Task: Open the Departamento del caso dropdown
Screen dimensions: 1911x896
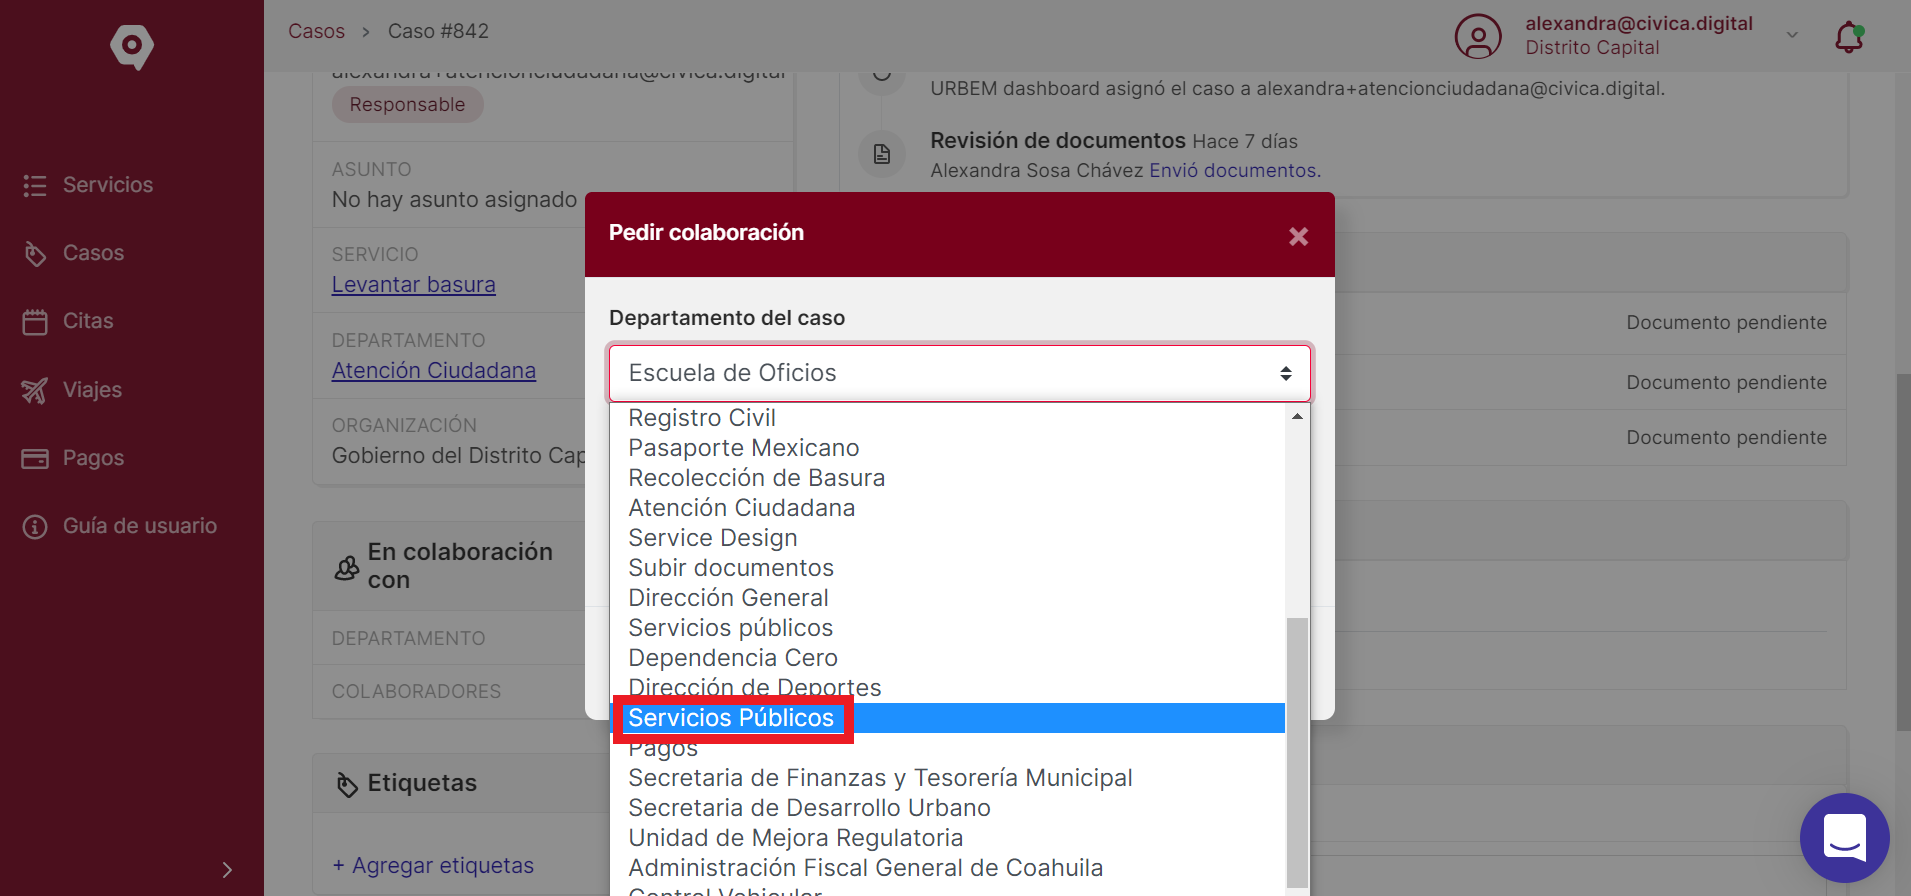Action: tap(959, 373)
